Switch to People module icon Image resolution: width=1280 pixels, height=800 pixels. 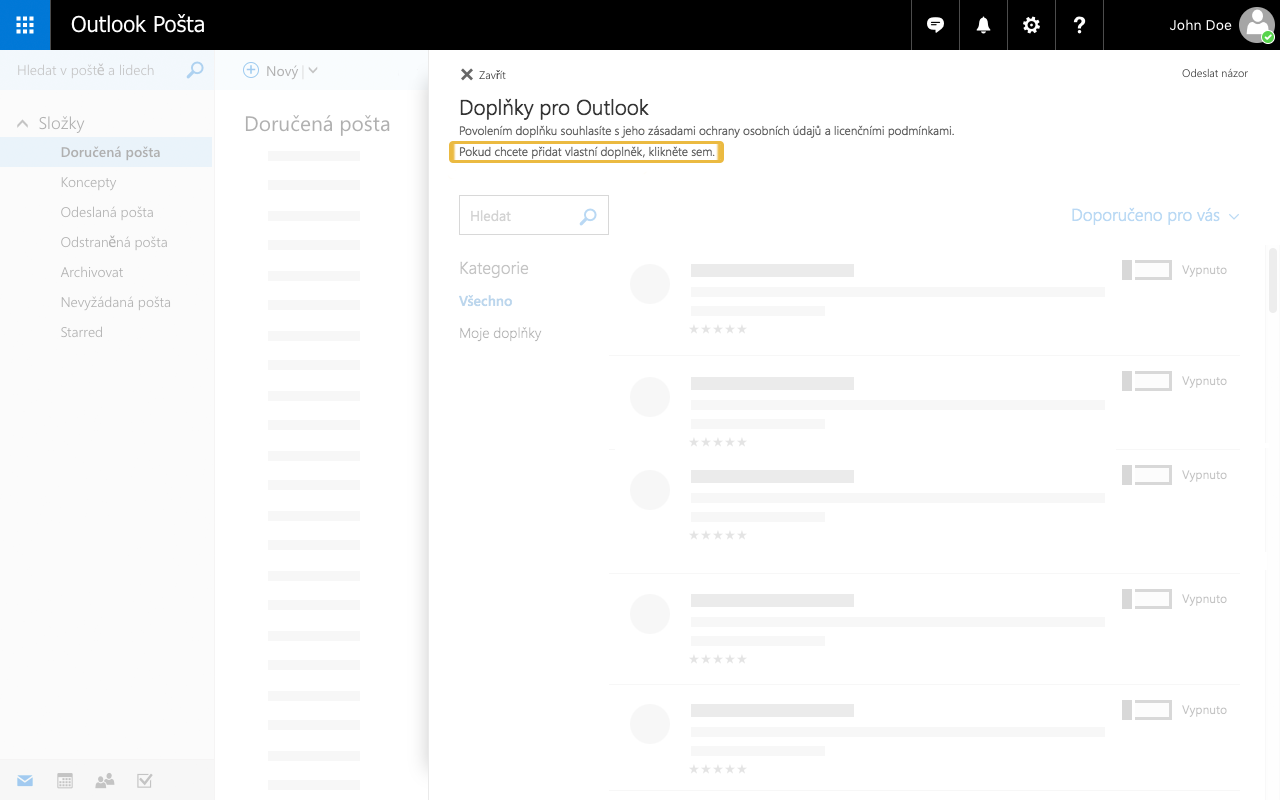pyautogui.click(x=105, y=781)
